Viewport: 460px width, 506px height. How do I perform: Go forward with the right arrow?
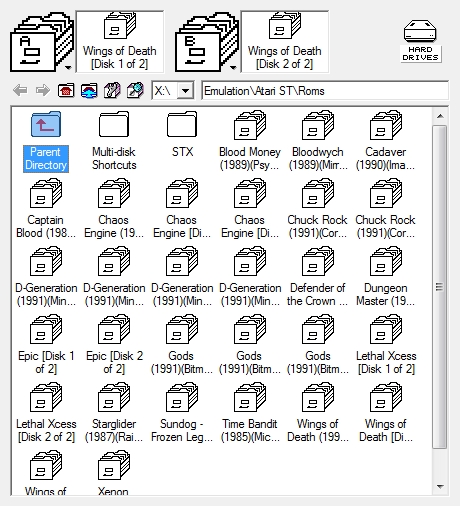(43, 90)
